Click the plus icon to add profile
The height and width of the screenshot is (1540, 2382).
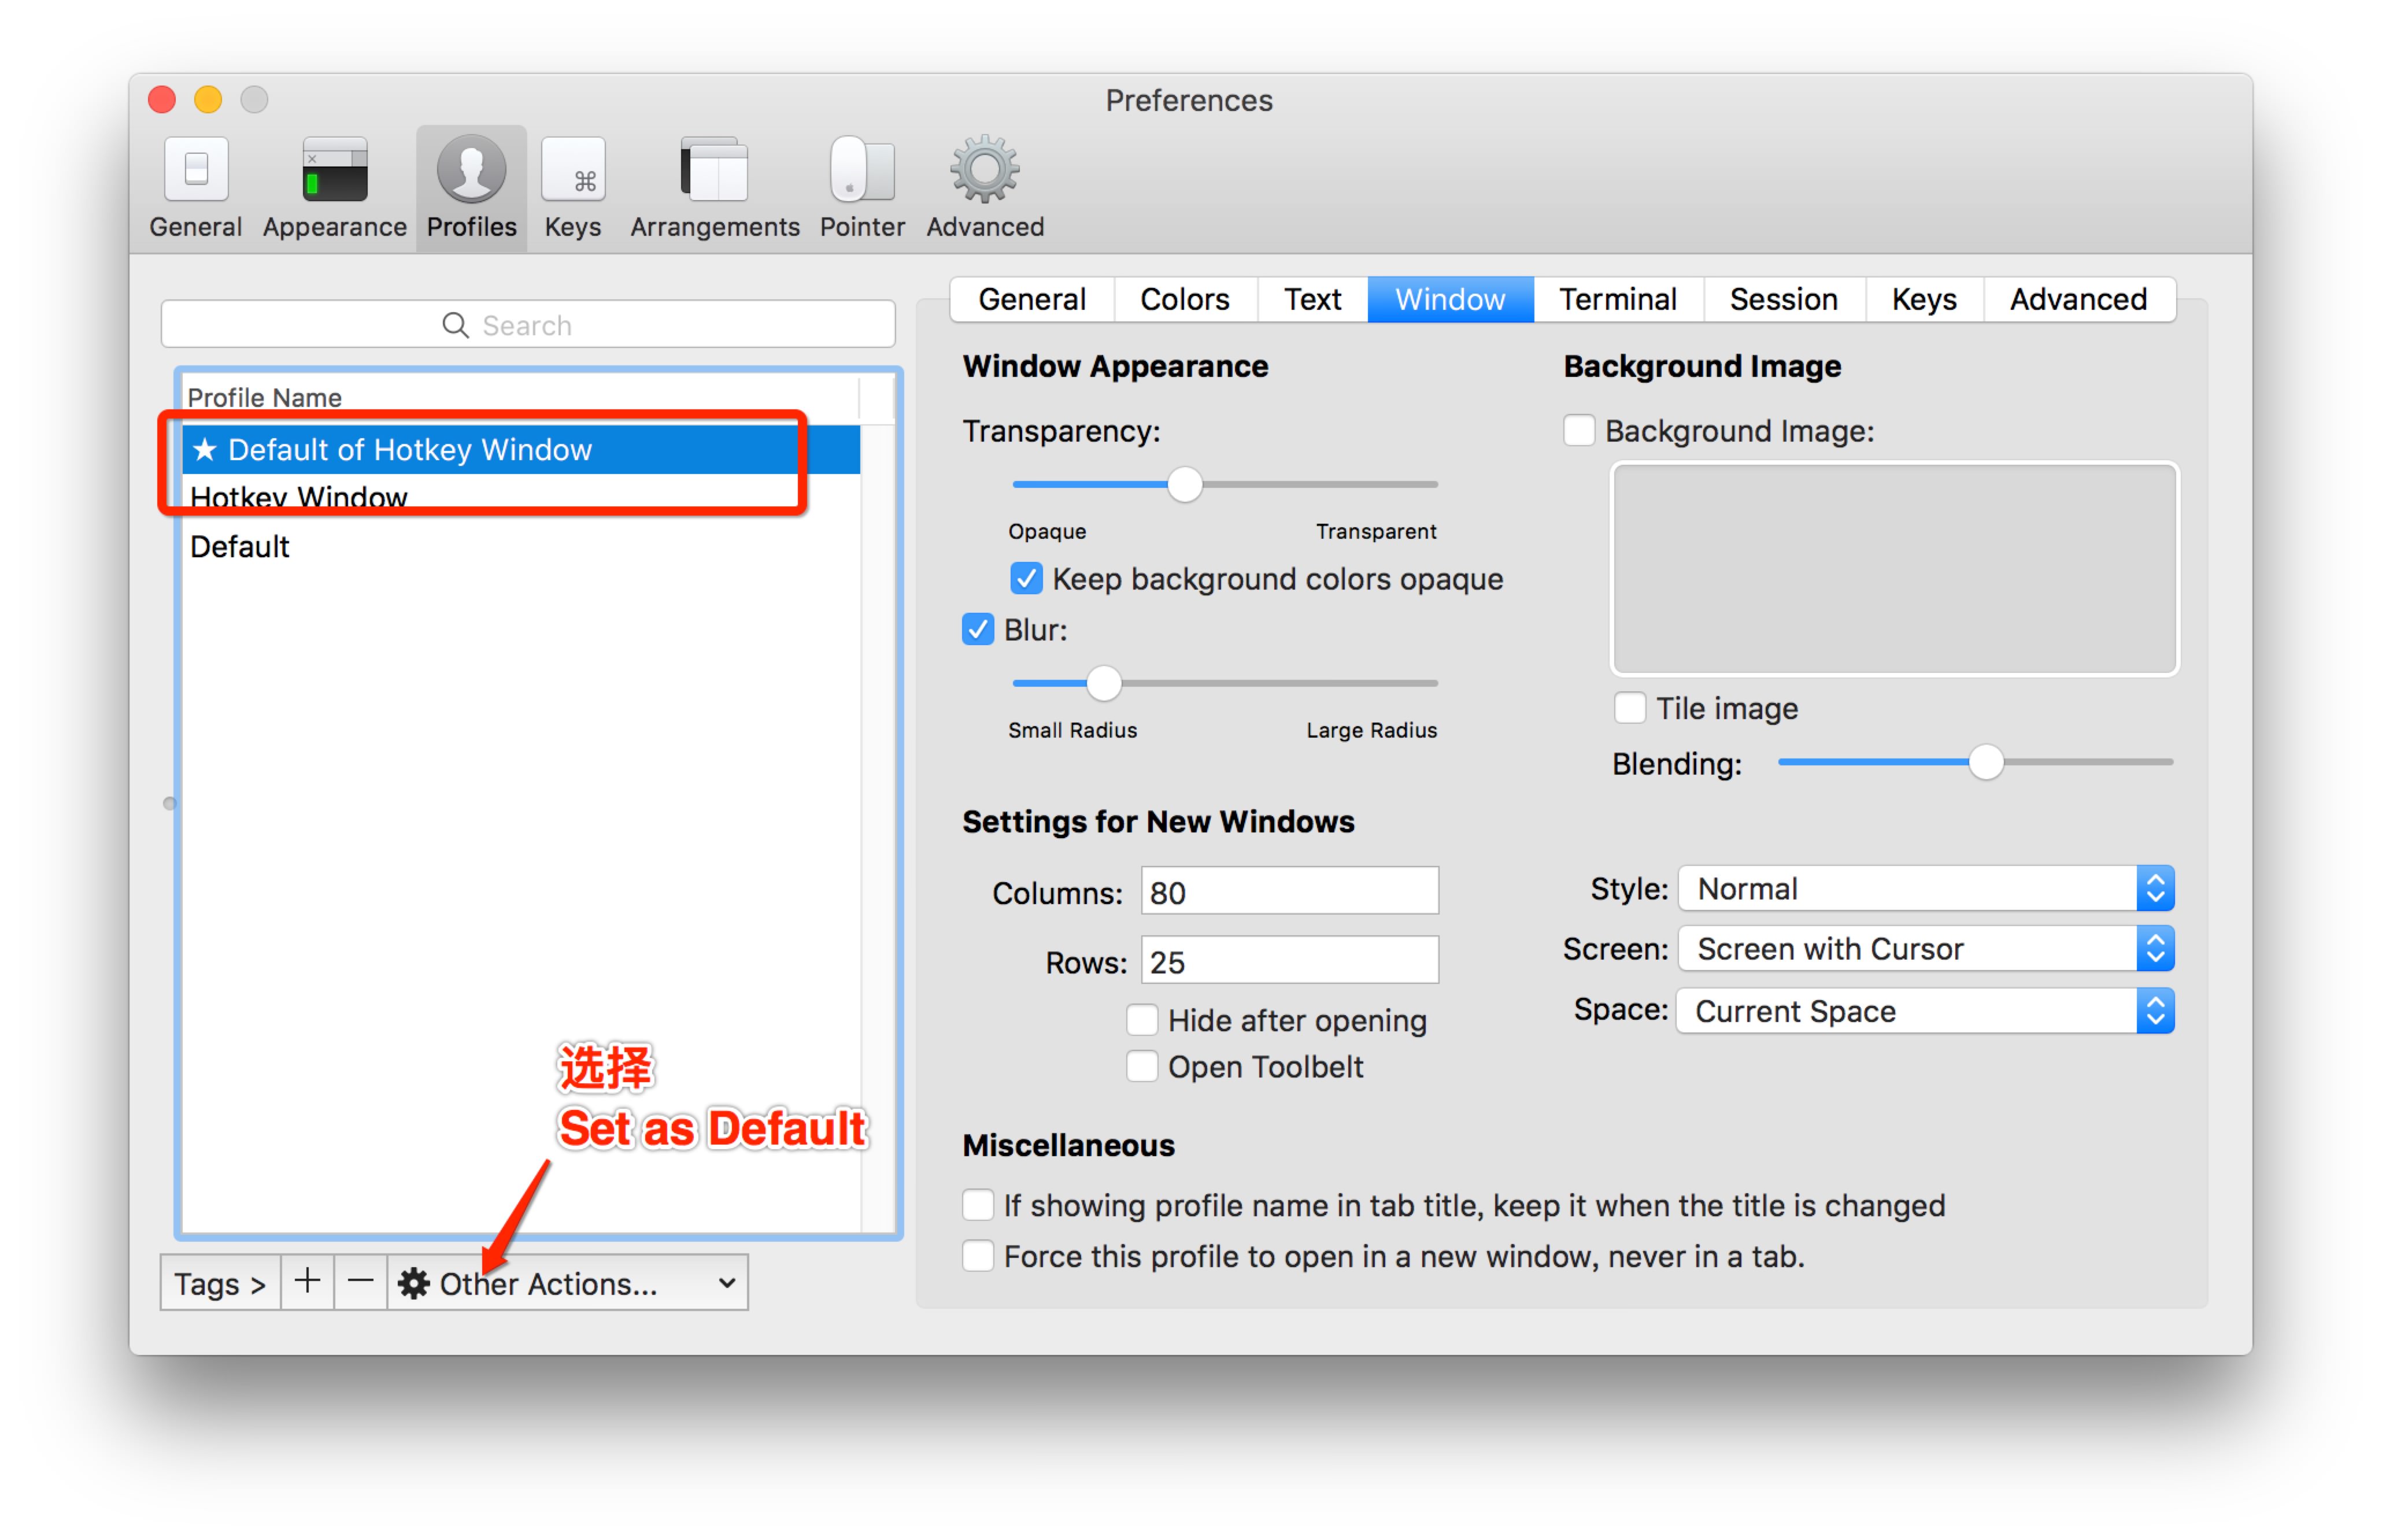point(307,1282)
